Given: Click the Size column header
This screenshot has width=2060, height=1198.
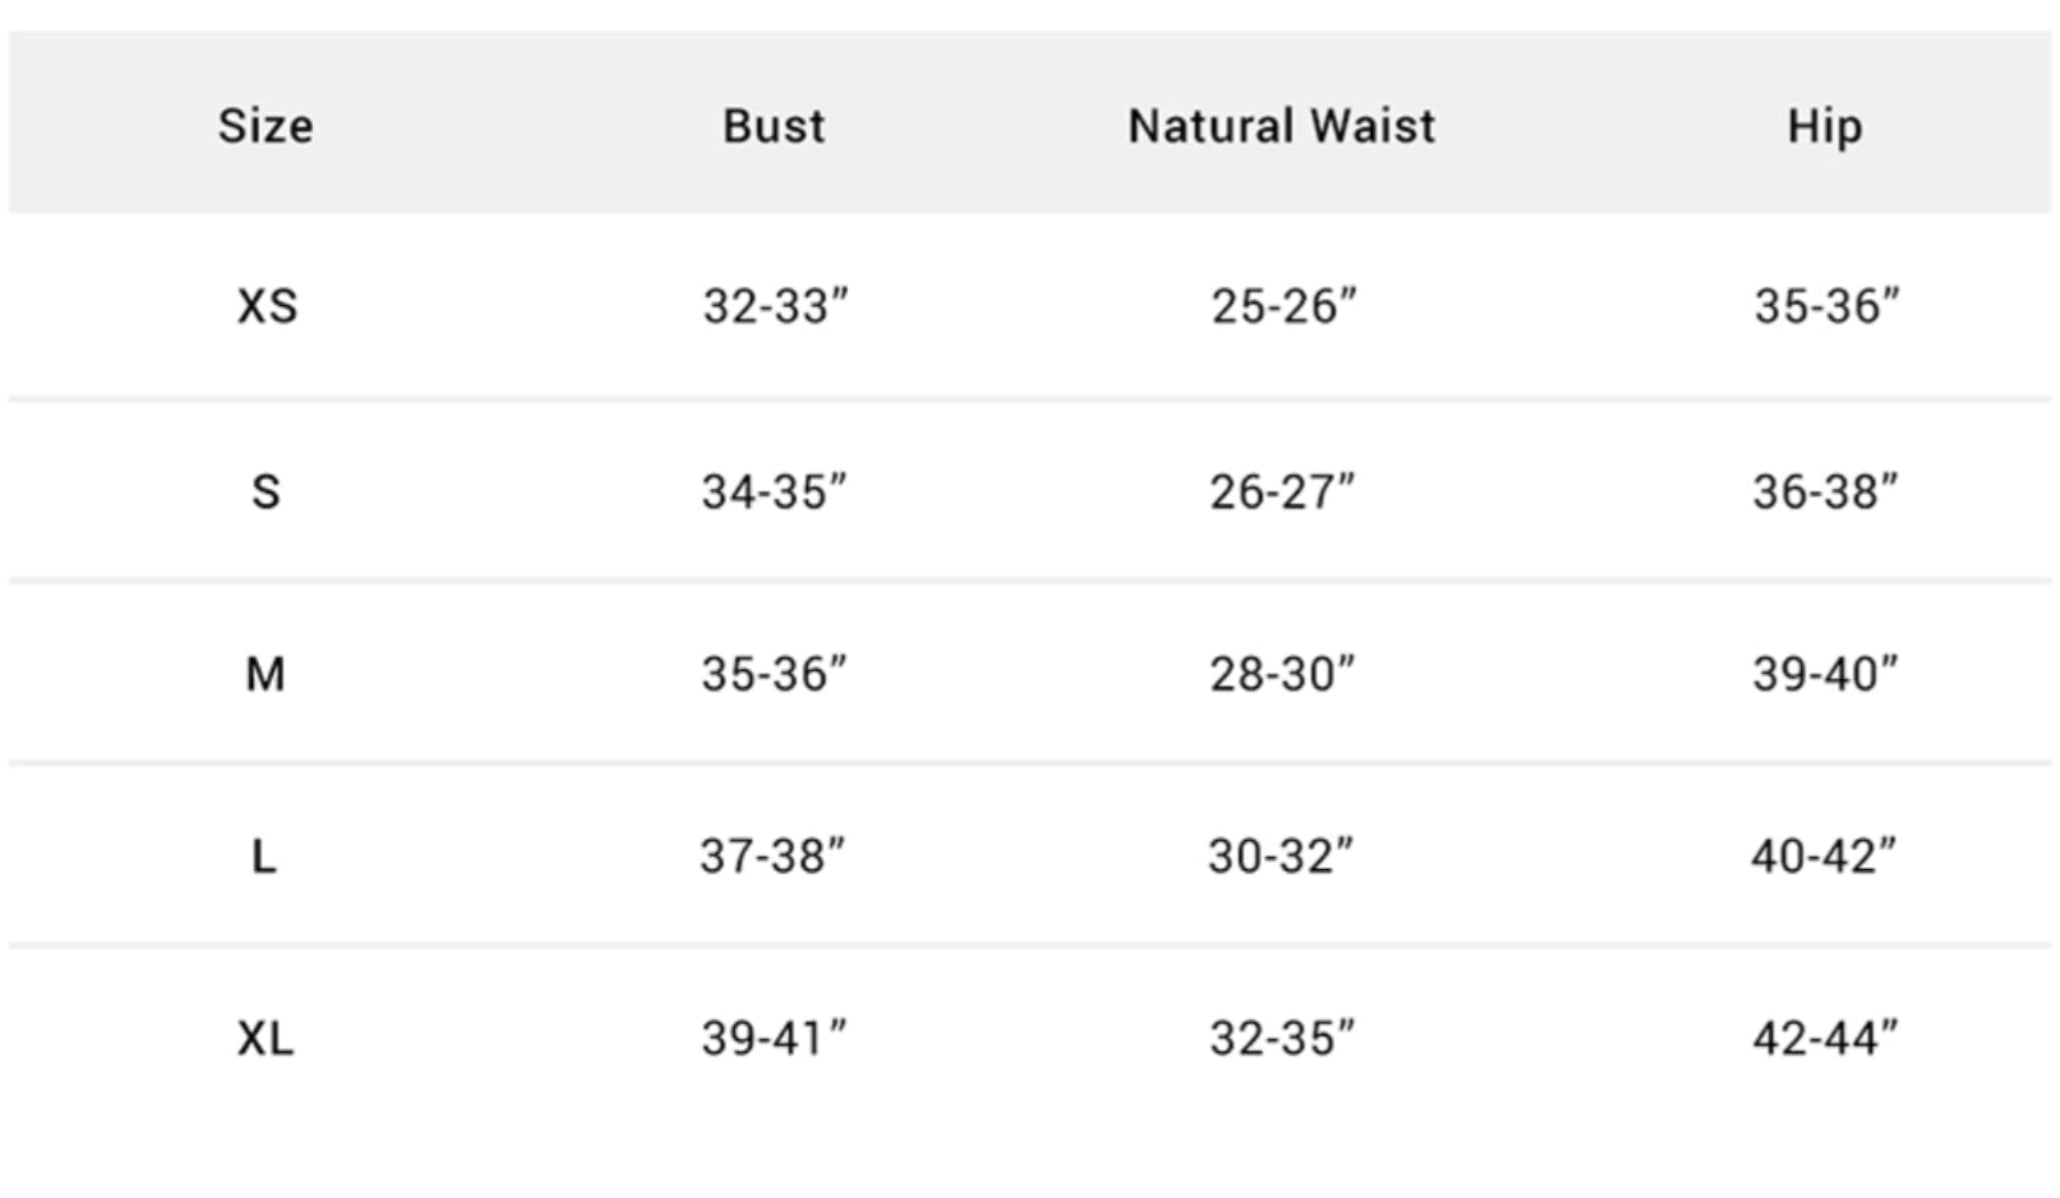Looking at the screenshot, I should [266, 127].
